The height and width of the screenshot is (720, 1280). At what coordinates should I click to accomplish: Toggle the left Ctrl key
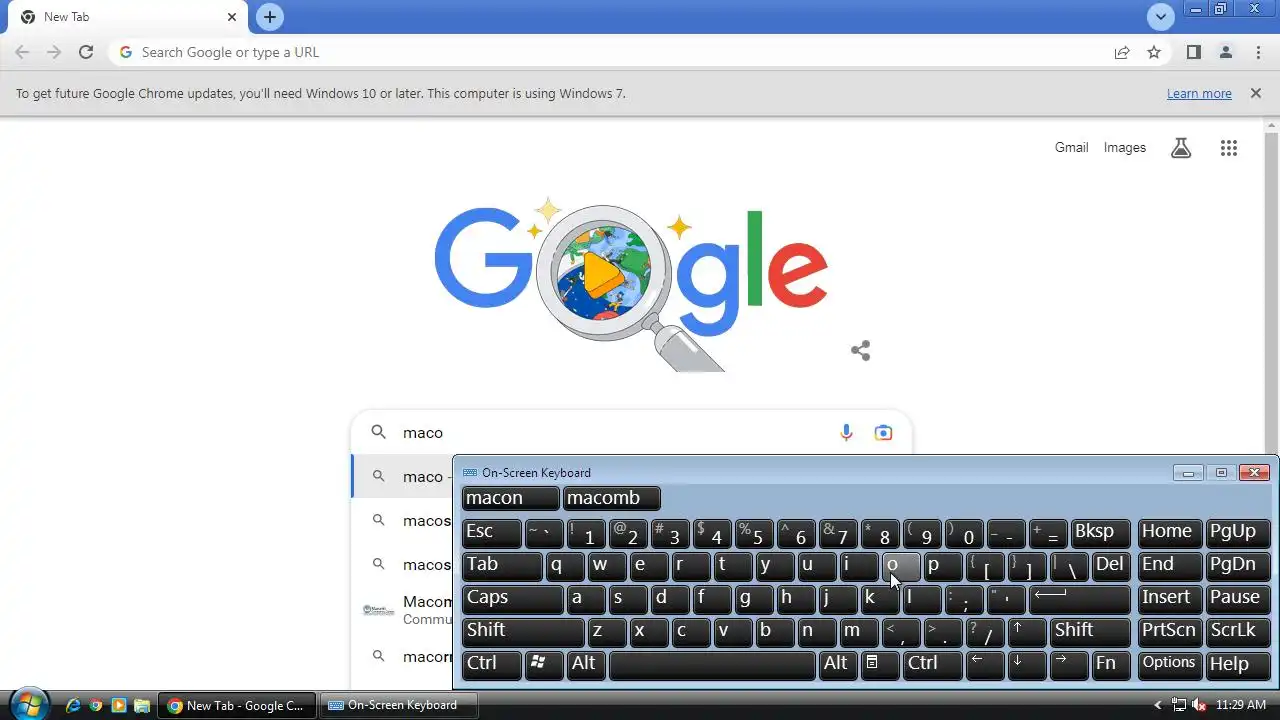click(492, 665)
